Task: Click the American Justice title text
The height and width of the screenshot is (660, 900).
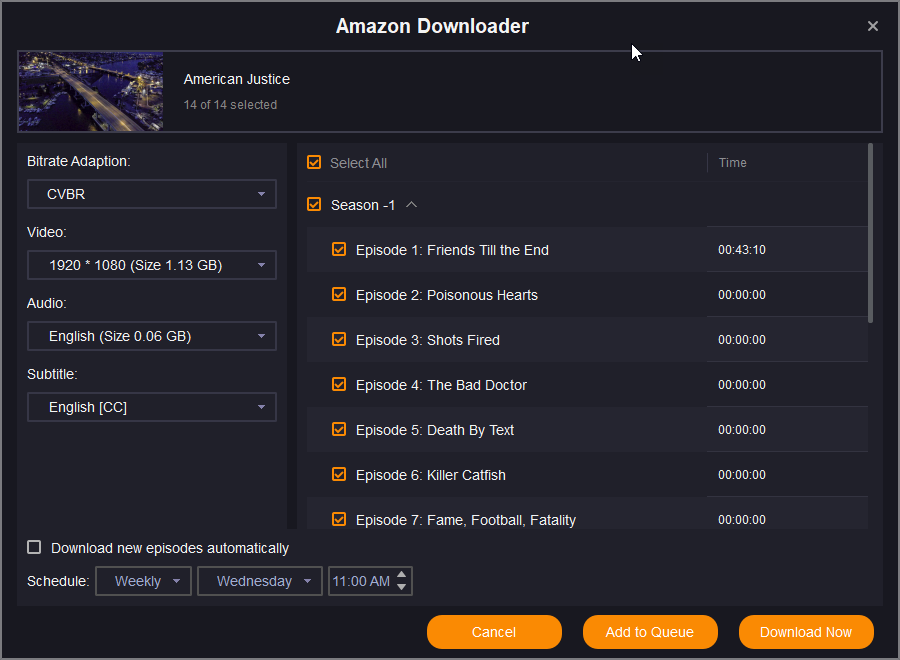Action: (236, 79)
